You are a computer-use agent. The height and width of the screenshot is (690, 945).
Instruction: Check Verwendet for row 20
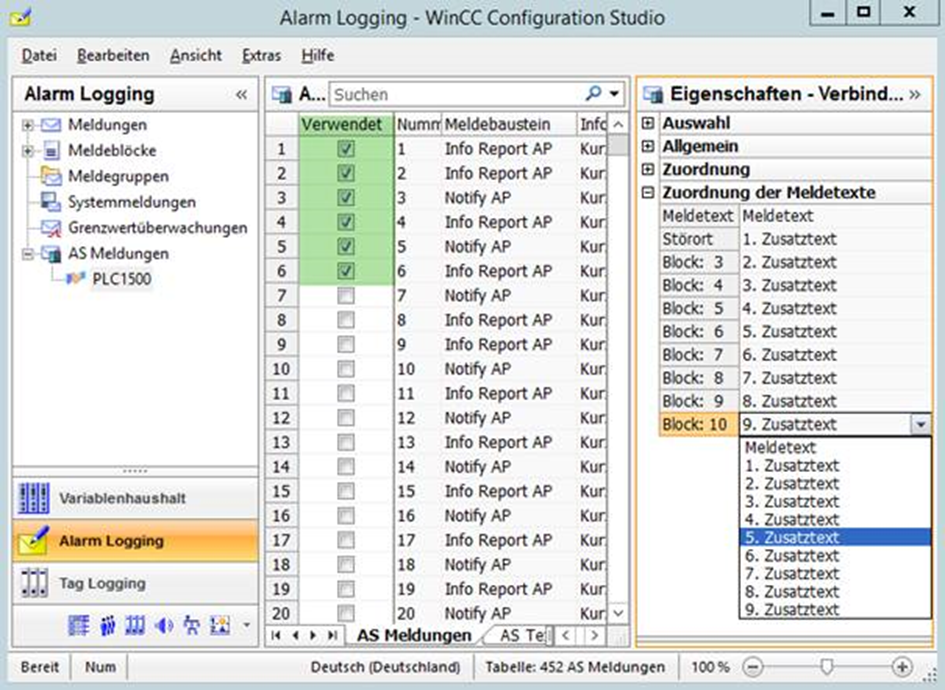click(346, 613)
